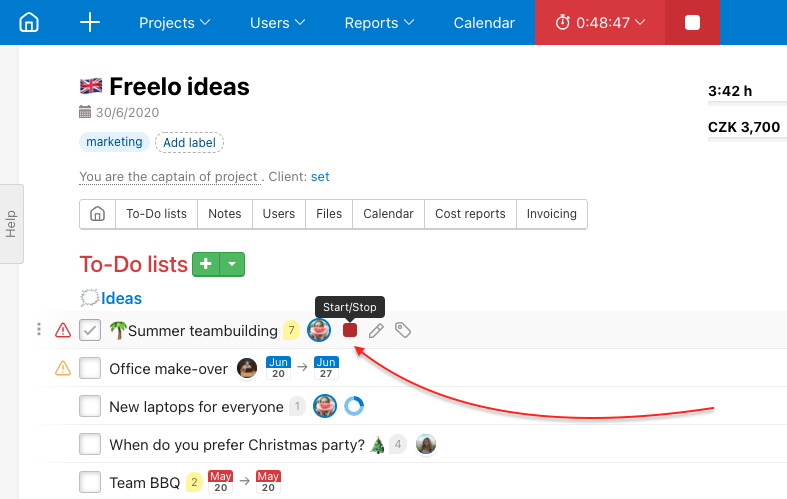Viewport: 787px width, 499px height.
Task: Check the Team BBQ checkbox
Action: point(90,482)
